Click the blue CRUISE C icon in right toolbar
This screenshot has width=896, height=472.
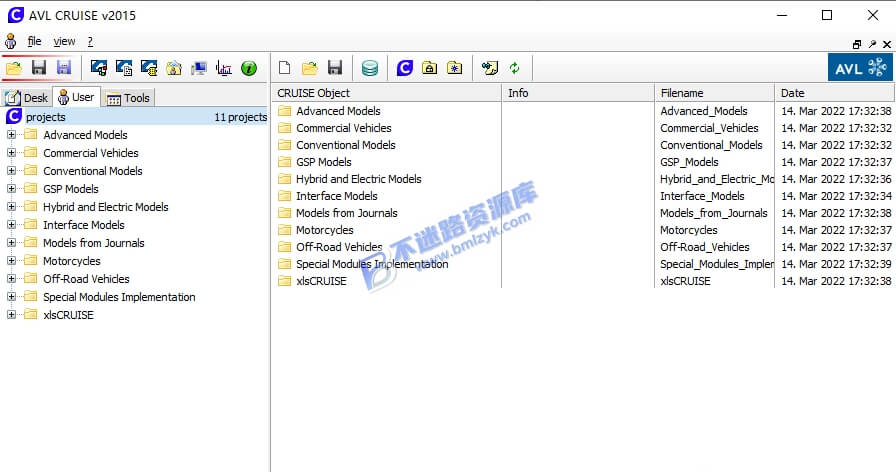pyautogui.click(x=405, y=68)
